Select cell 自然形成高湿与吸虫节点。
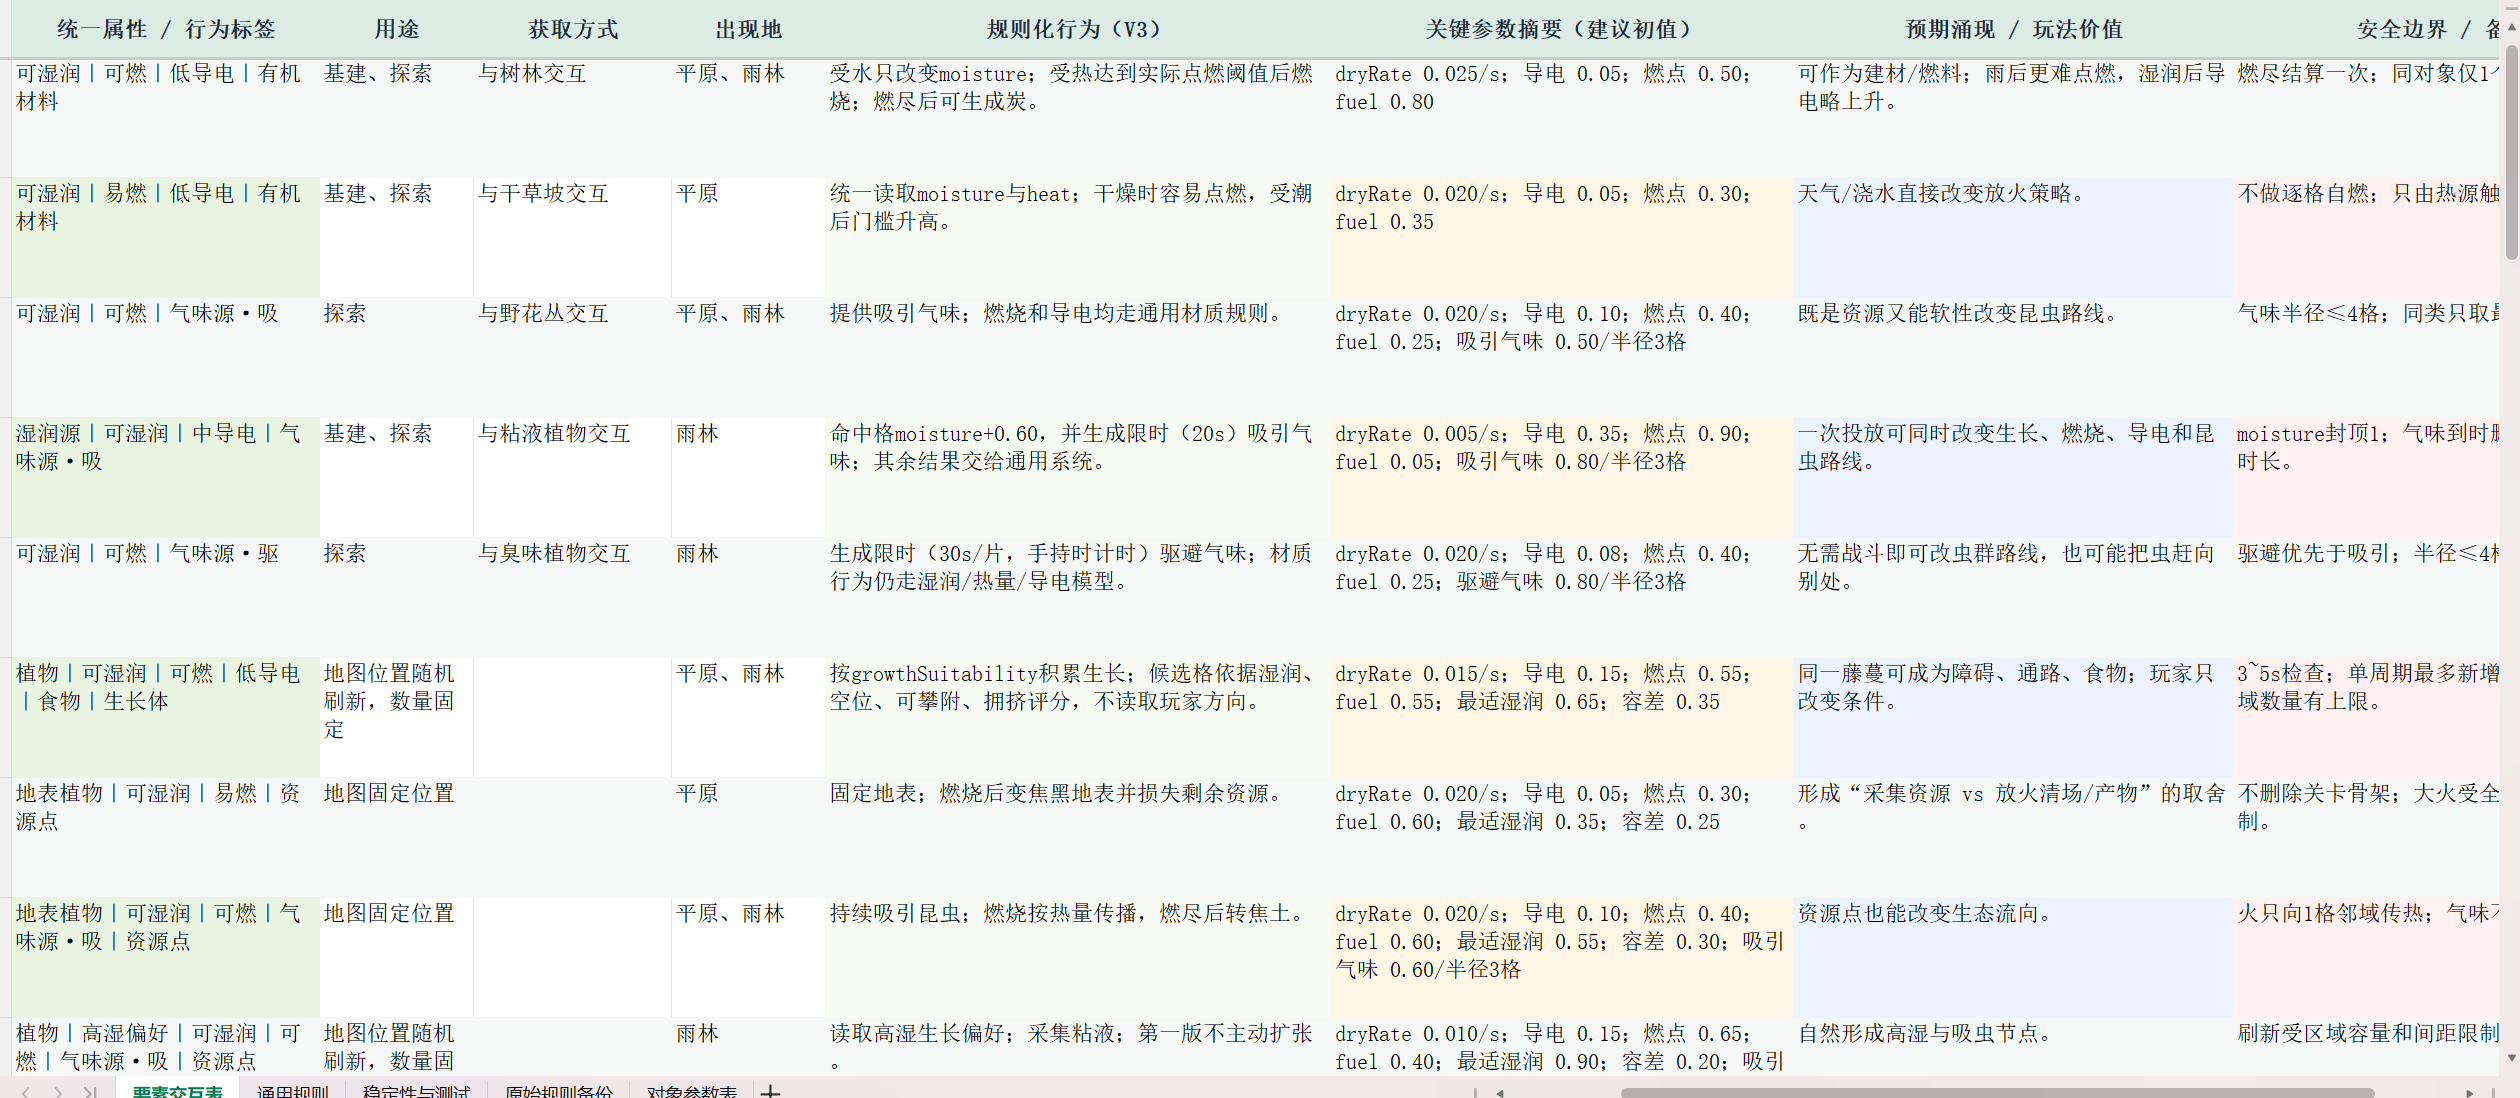The height and width of the screenshot is (1098, 2520). [x=2013, y=1048]
